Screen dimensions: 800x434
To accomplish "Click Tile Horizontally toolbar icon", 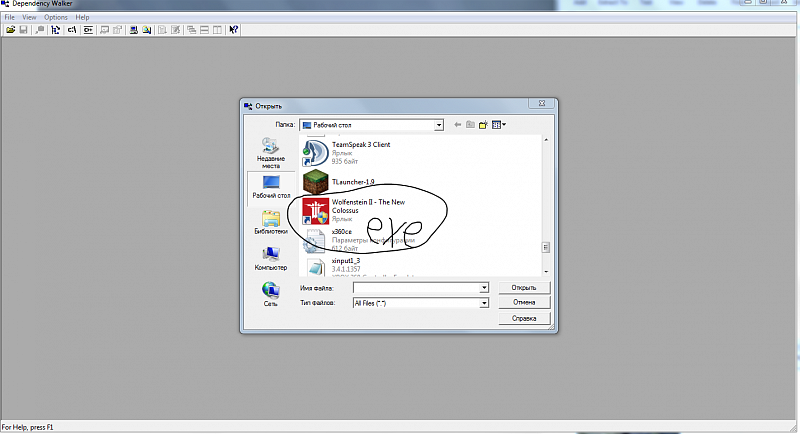I will [205, 30].
